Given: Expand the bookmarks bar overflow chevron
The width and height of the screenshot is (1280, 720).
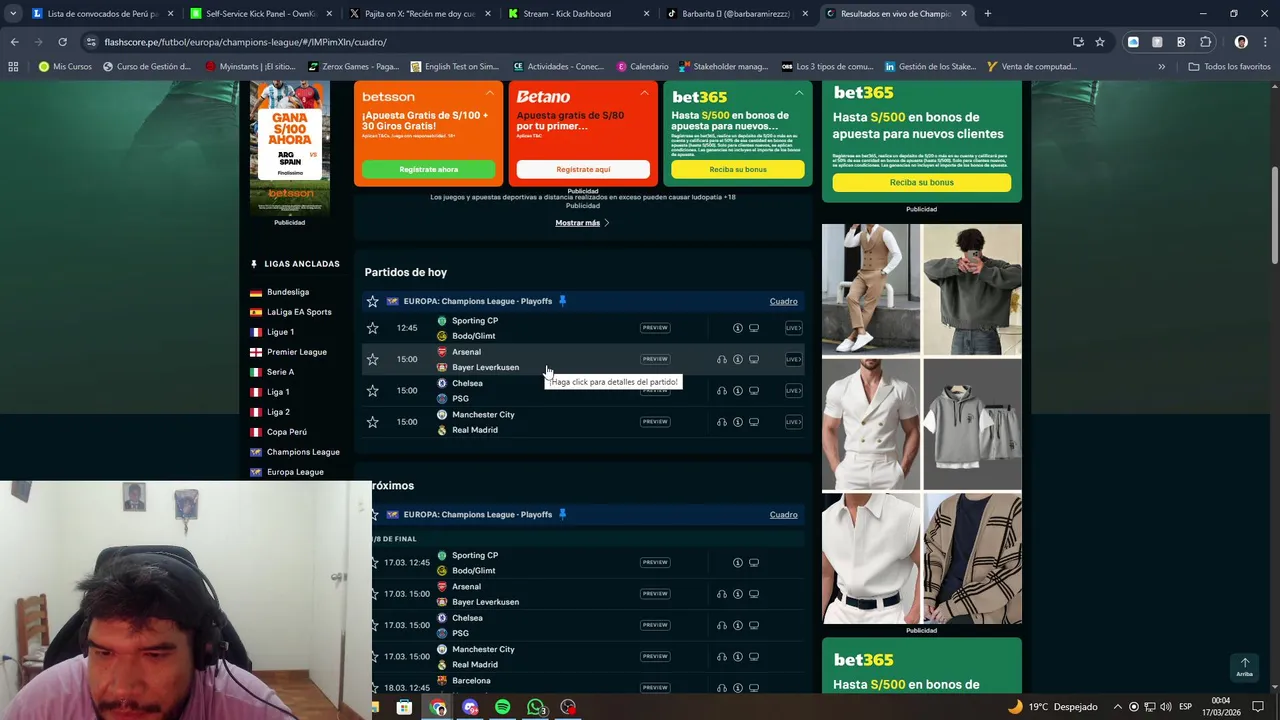Looking at the screenshot, I should [1161, 67].
